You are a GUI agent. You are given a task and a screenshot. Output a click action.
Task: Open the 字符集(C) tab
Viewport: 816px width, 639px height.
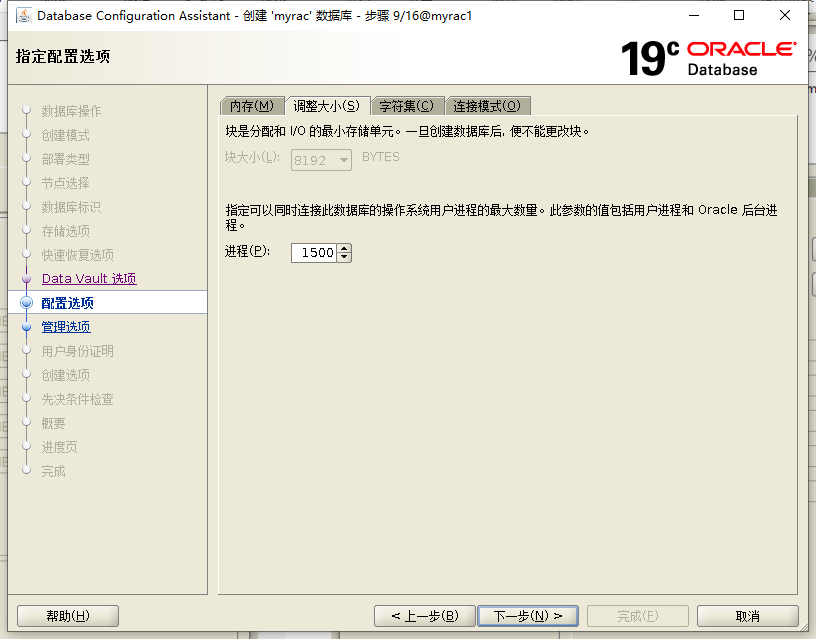(x=406, y=106)
